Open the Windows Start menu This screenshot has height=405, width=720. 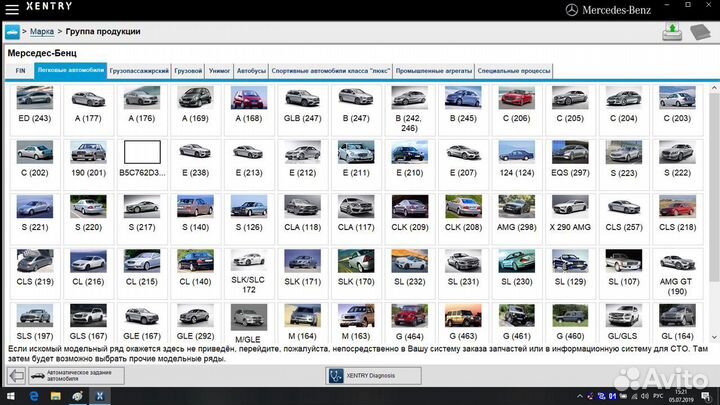10,396
